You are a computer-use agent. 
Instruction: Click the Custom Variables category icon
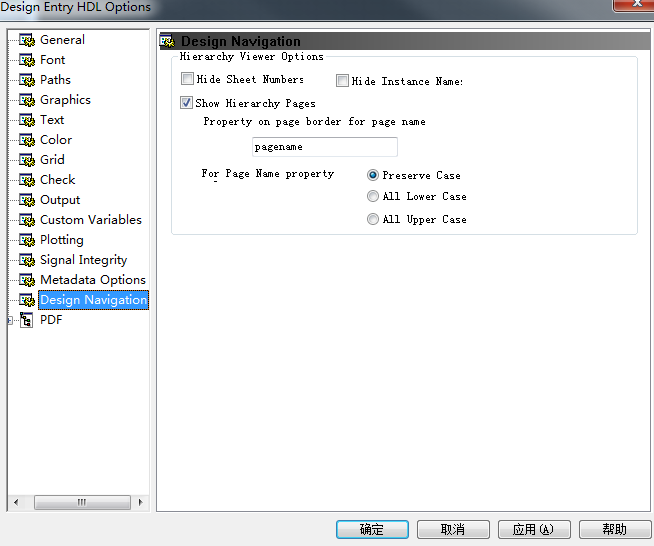(x=27, y=220)
